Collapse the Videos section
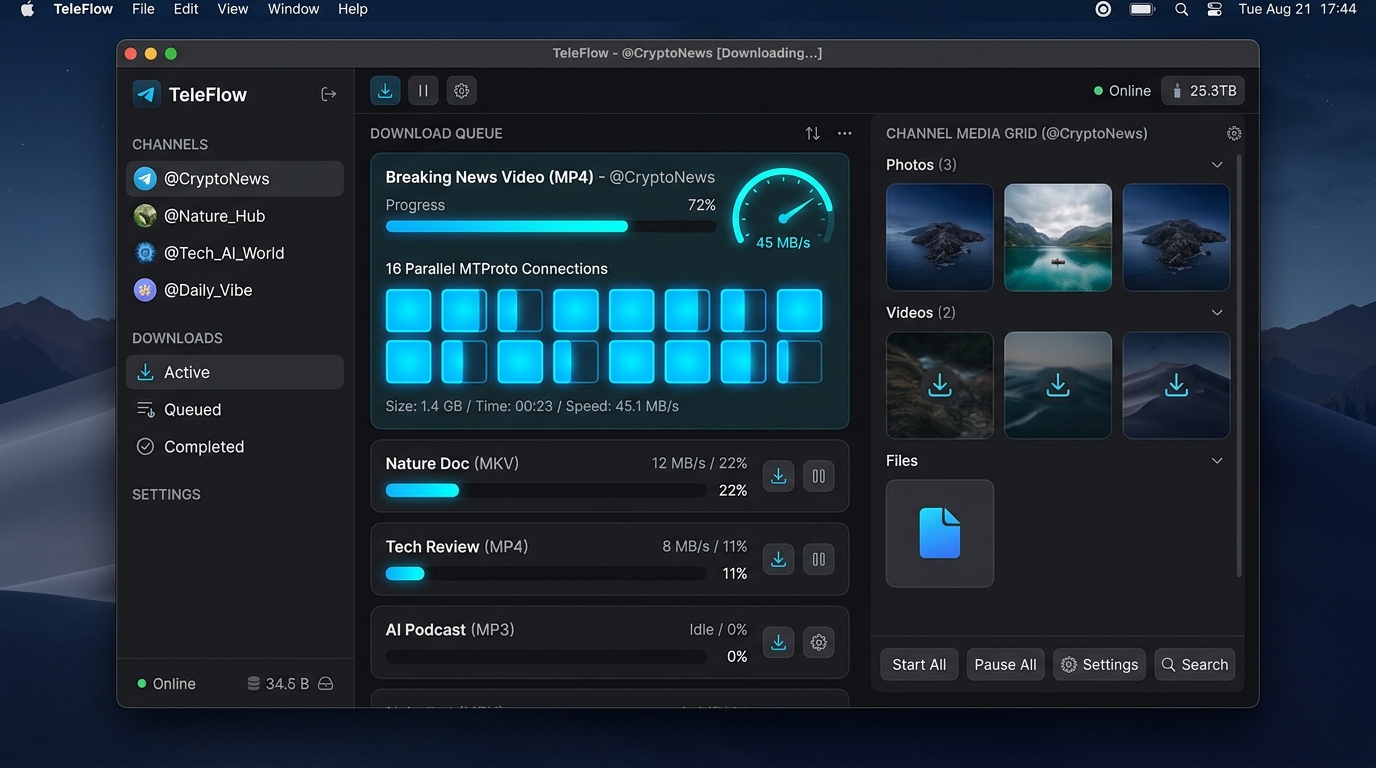The image size is (1376, 768). point(1217,313)
